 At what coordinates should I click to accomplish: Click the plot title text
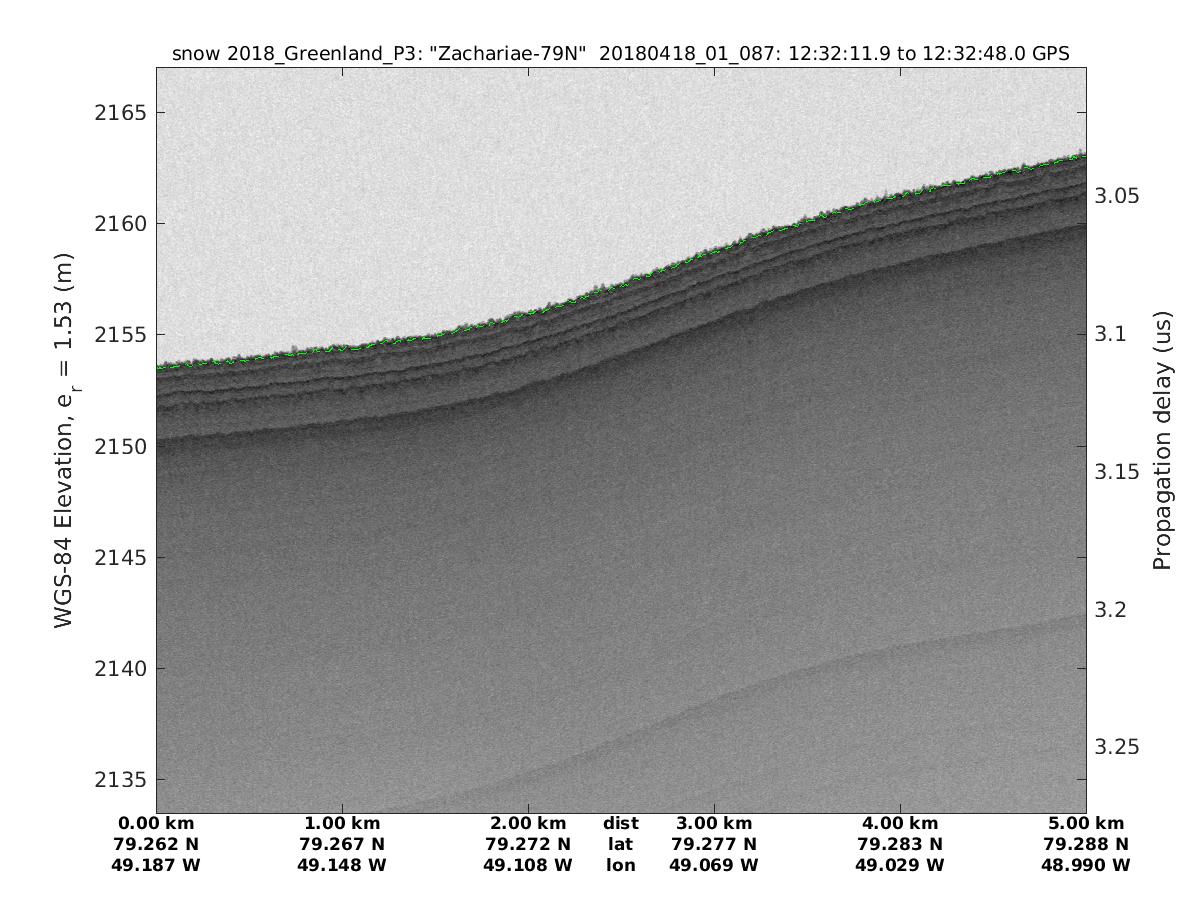[x=621, y=54]
